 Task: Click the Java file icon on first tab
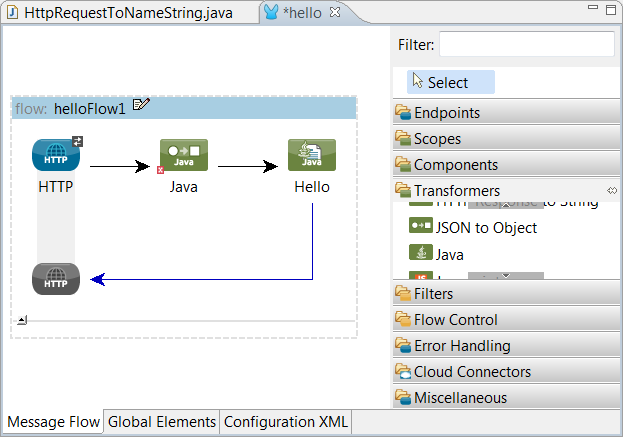tap(13, 13)
